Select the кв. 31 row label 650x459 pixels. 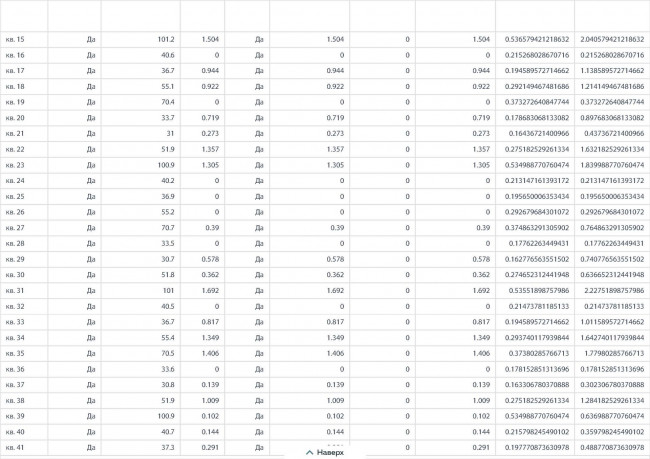click(x=15, y=291)
